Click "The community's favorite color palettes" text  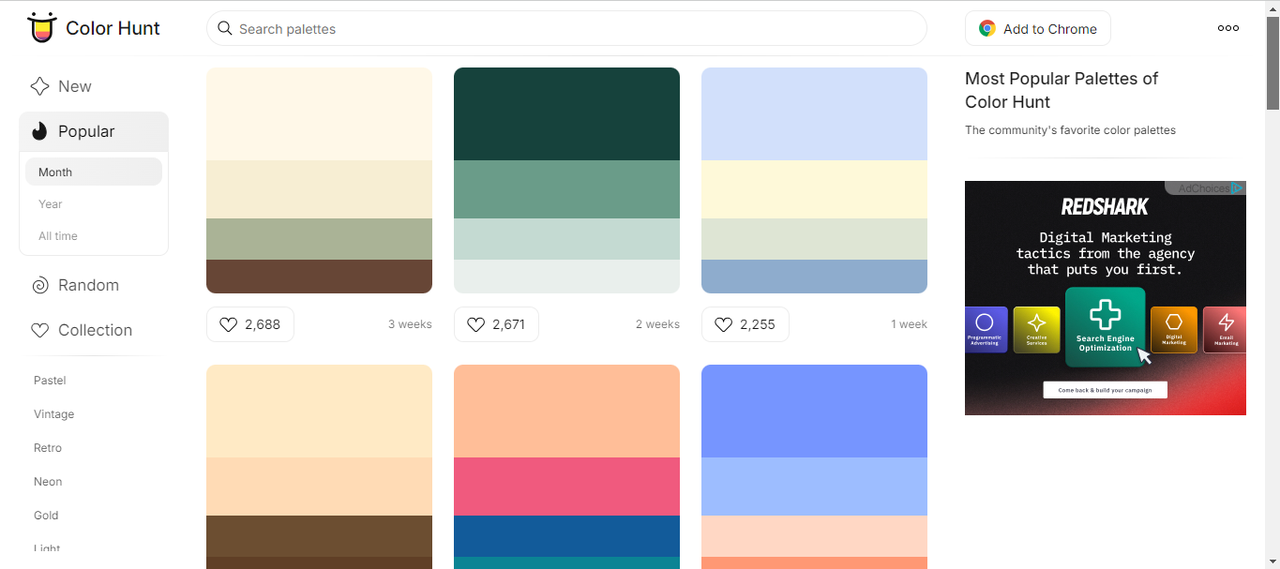pyautogui.click(x=1070, y=130)
